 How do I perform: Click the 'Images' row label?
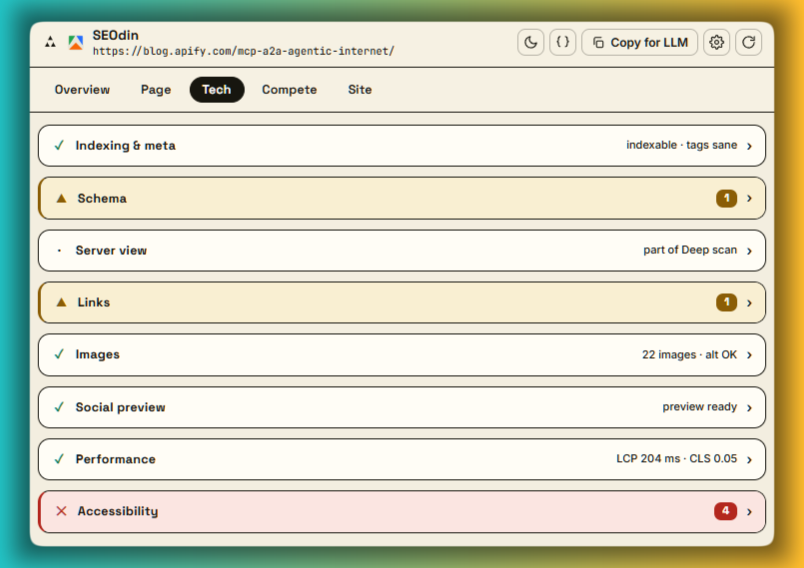coord(97,355)
